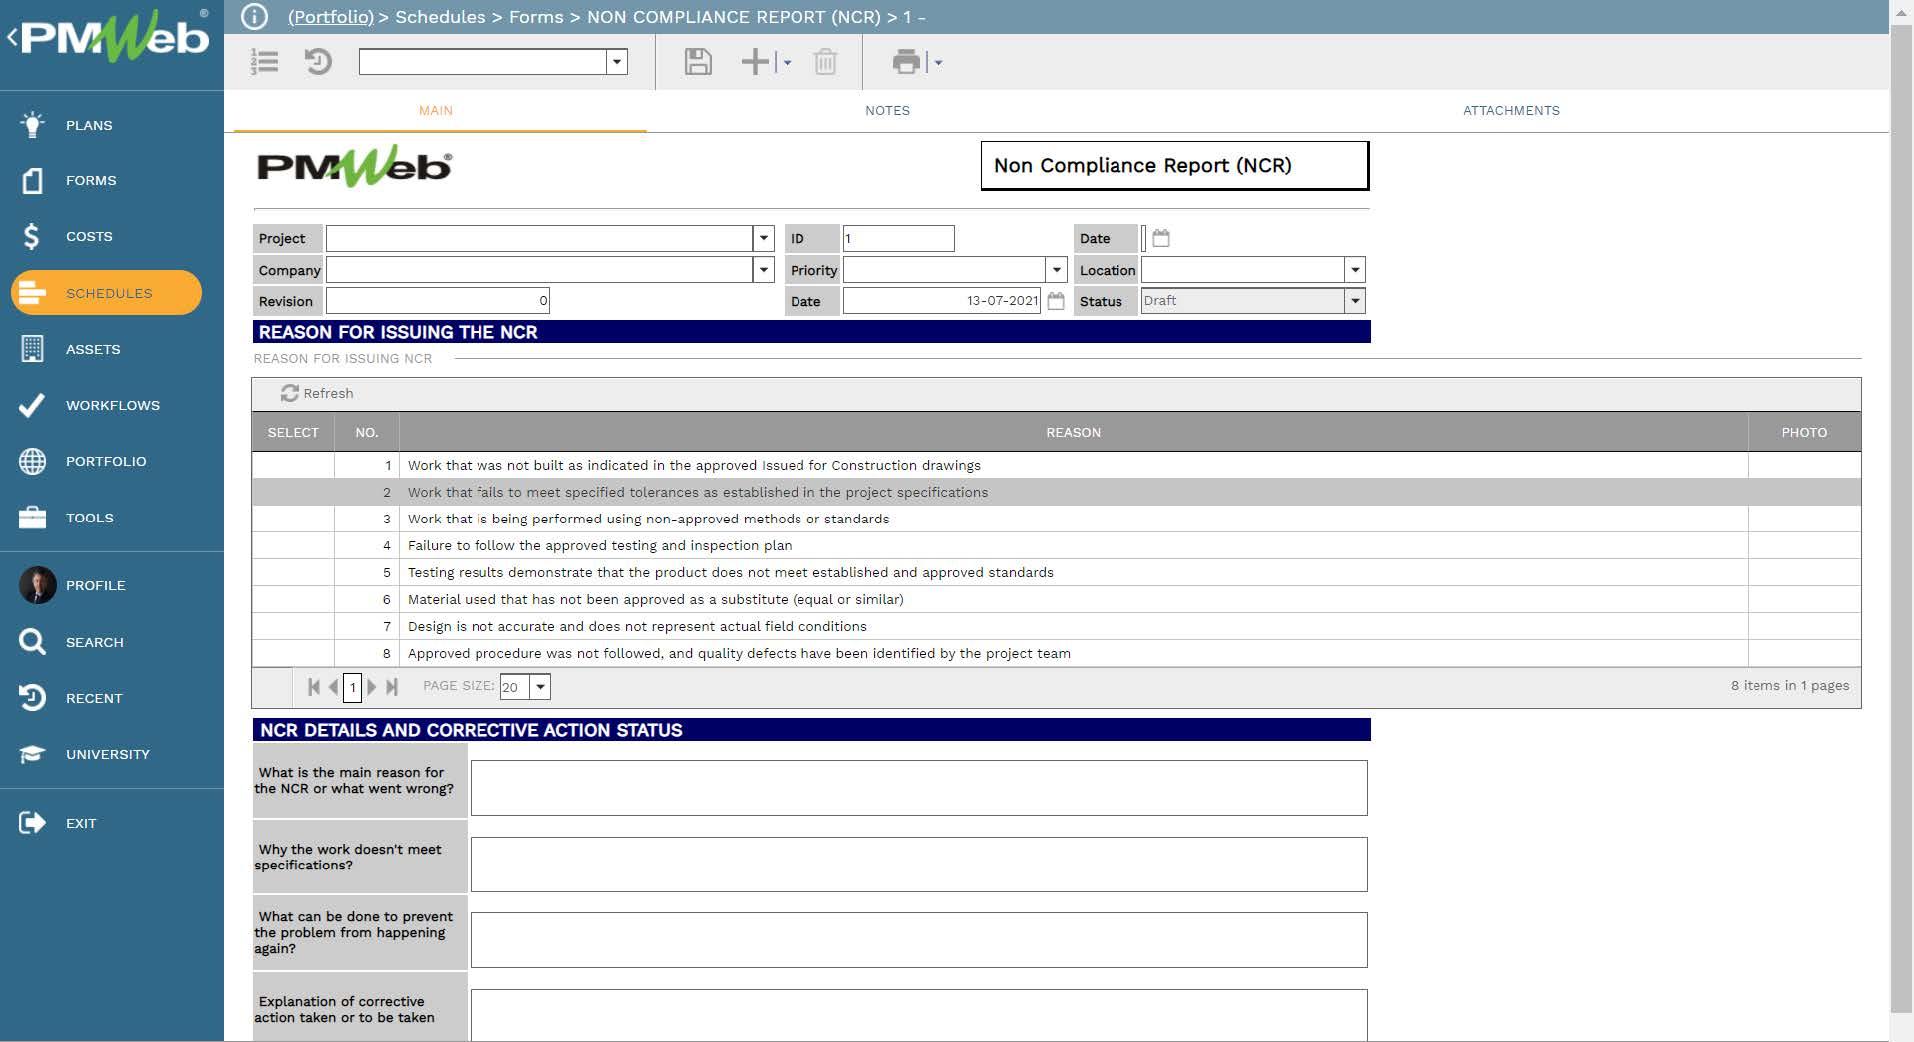Expand the Project dropdown
Viewport: 1914px width, 1042px height.
coord(764,238)
